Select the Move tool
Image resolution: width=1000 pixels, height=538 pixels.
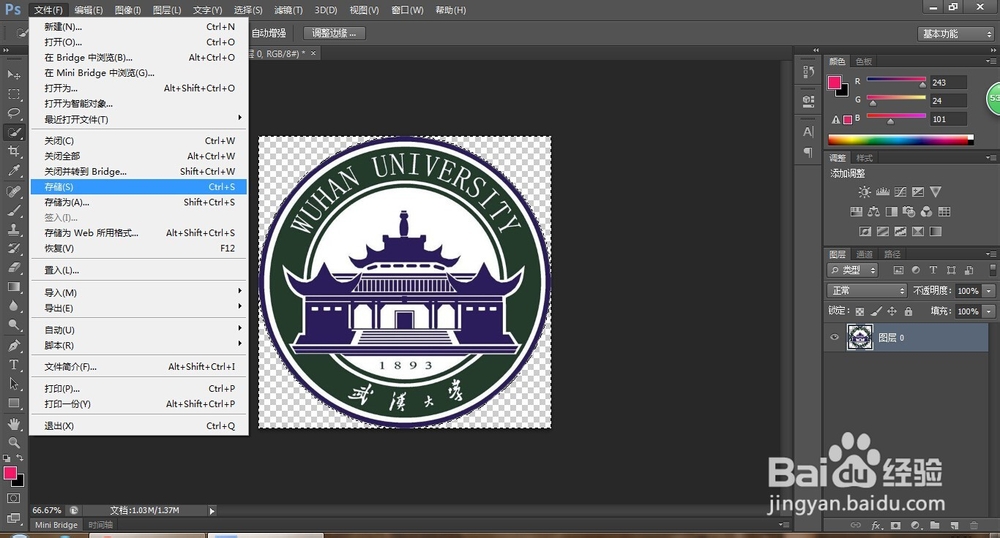tap(13, 75)
